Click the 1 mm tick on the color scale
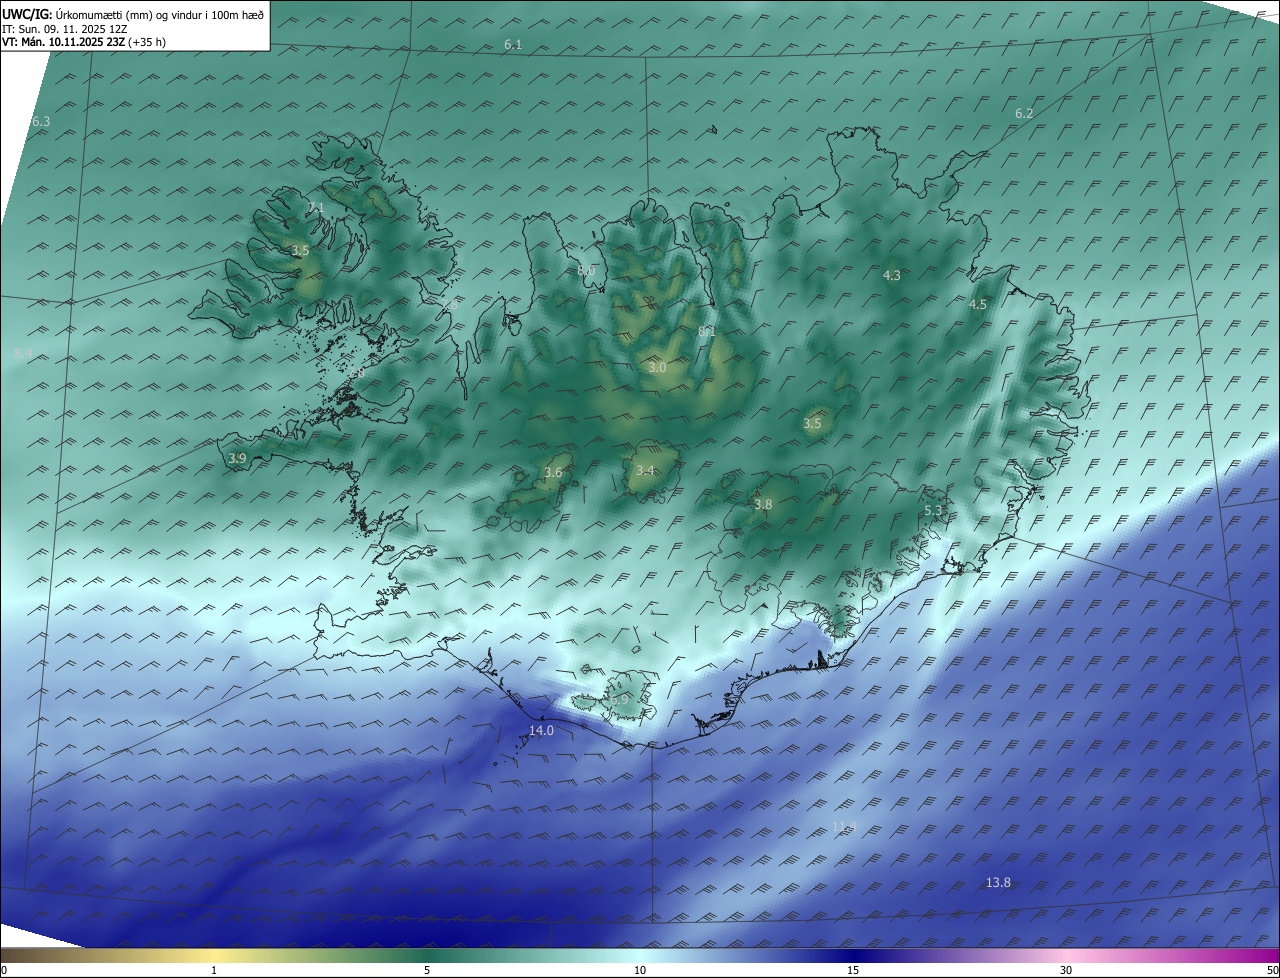This screenshot has width=1280, height=978. click(x=214, y=971)
